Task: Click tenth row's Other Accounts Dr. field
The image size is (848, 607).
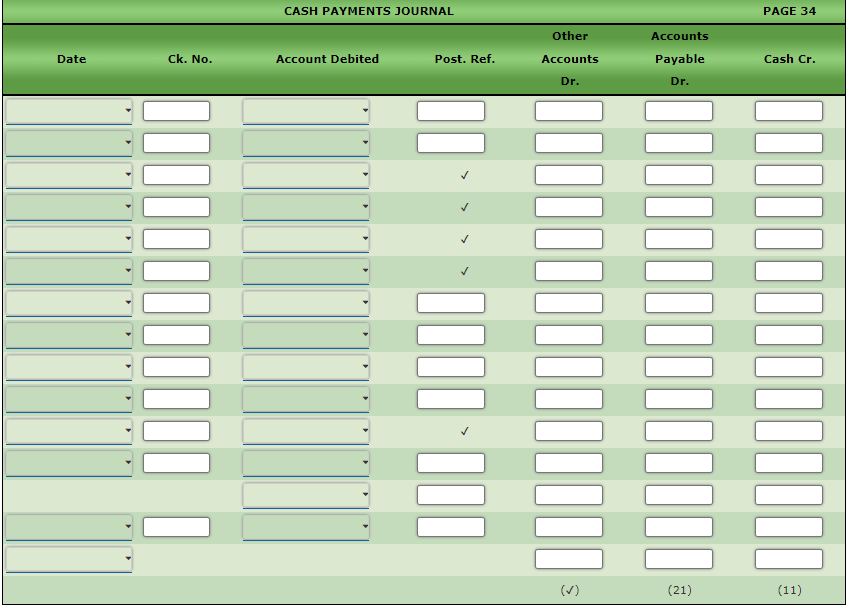Action: [568, 399]
